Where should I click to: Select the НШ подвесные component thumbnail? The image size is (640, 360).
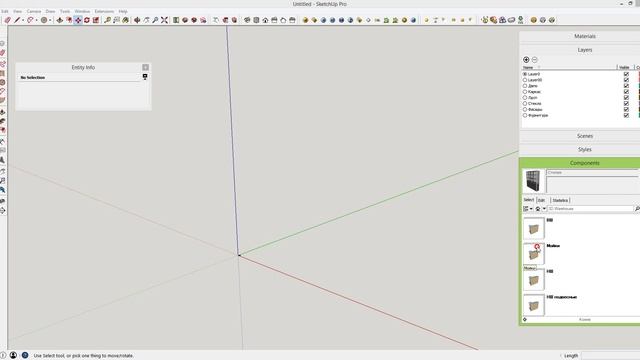point(533,305)
